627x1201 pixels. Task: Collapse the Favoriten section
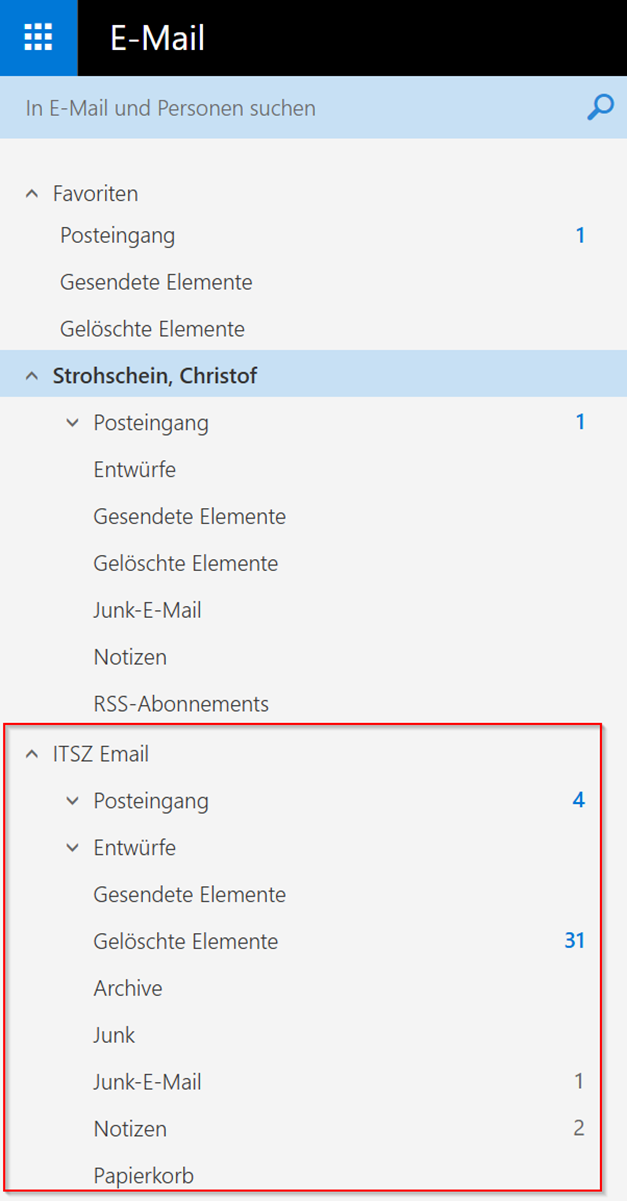(x=32, y=193)
